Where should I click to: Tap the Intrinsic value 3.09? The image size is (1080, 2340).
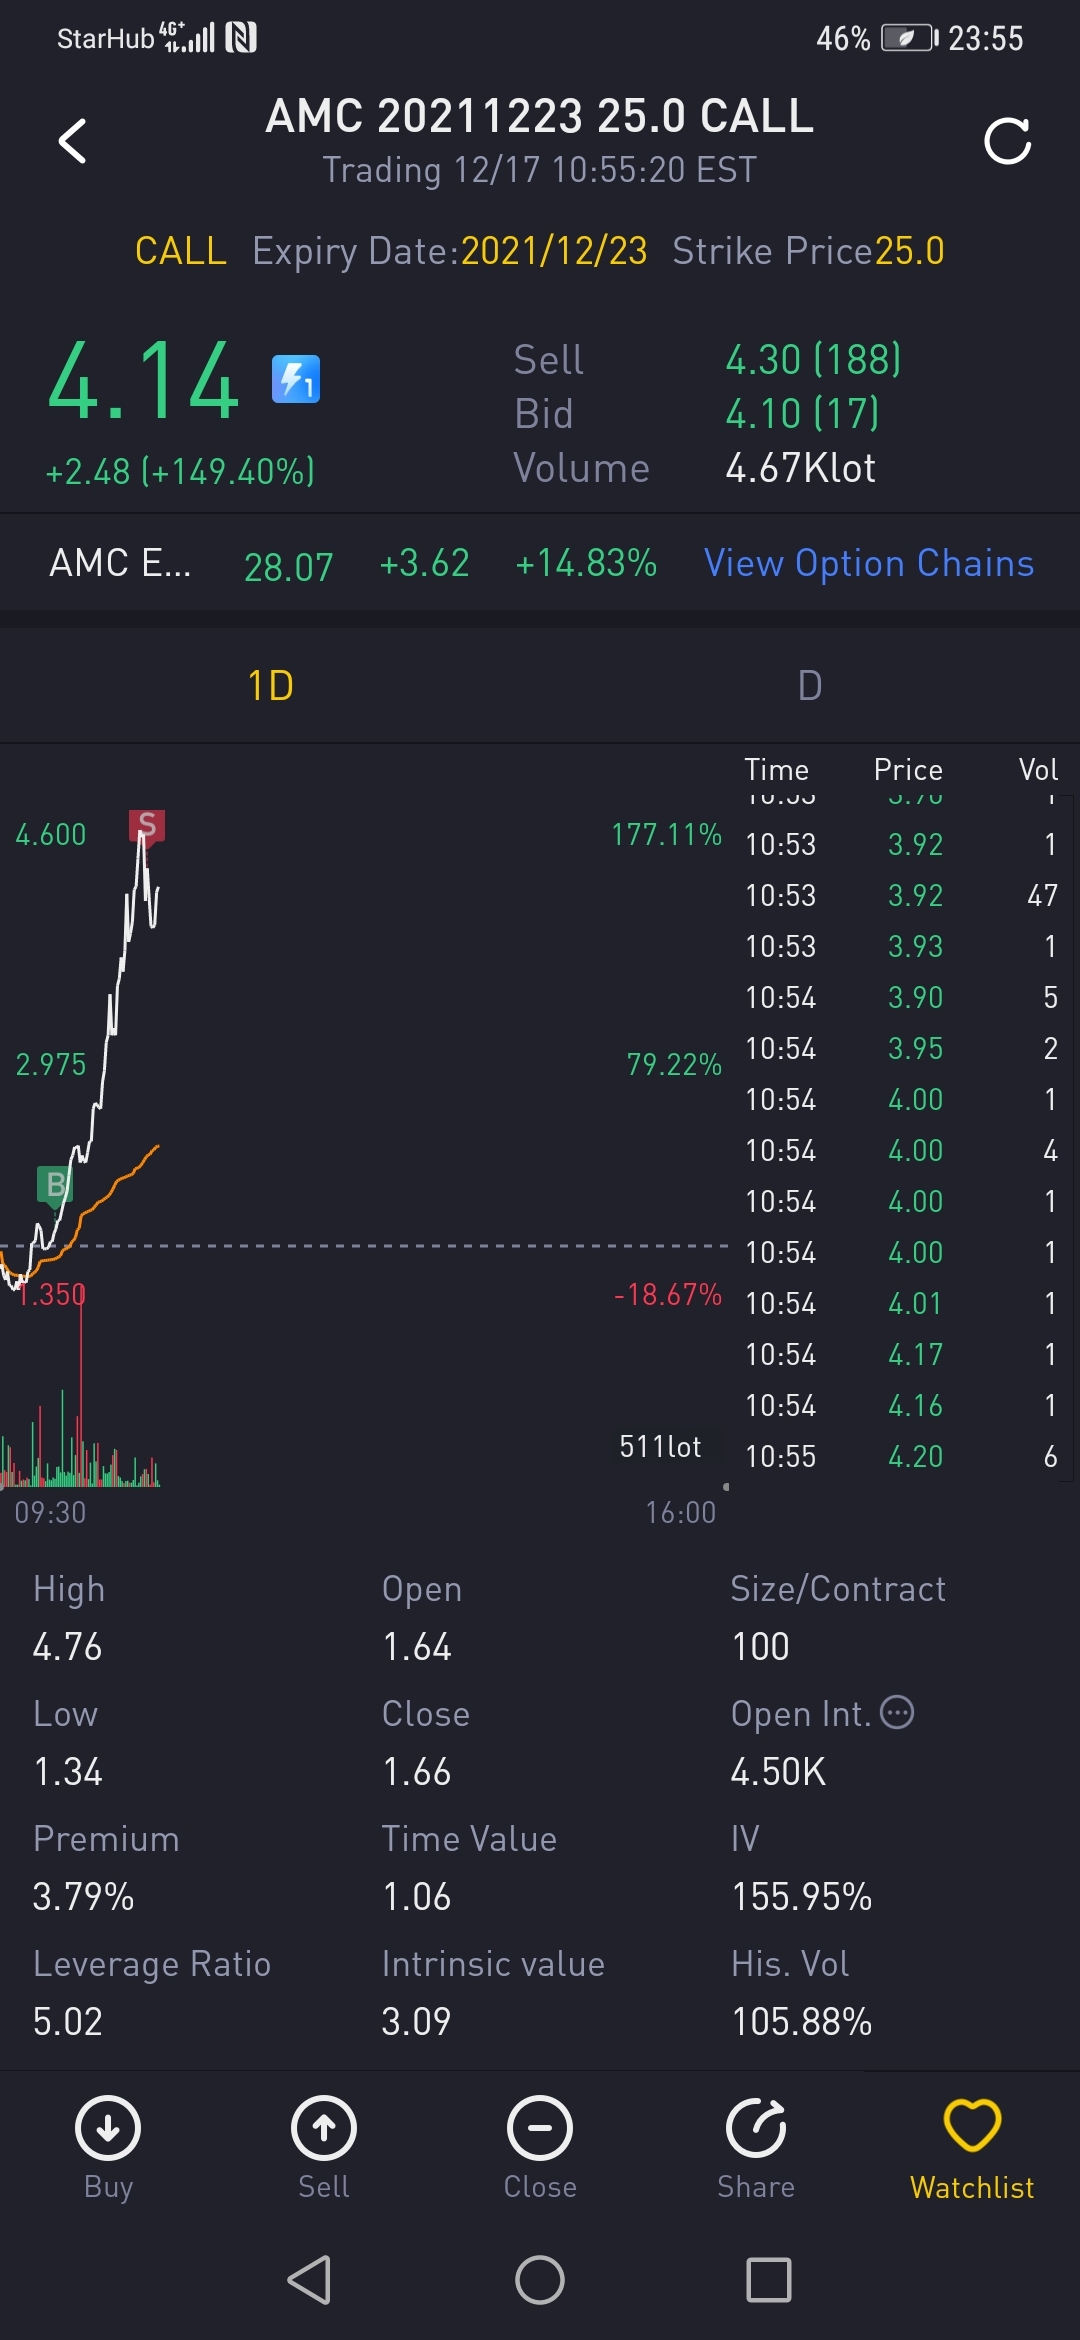click(416, 2021)
